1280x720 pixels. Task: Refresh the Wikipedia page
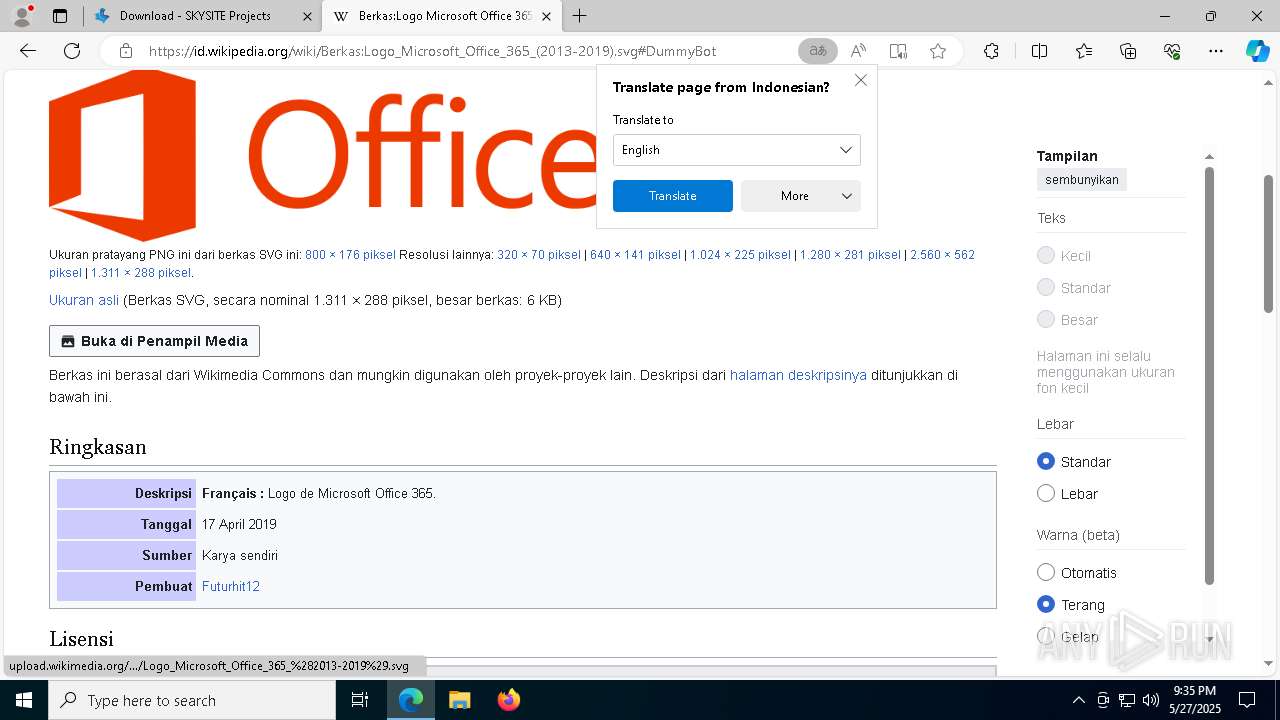[x=72, y=51]
